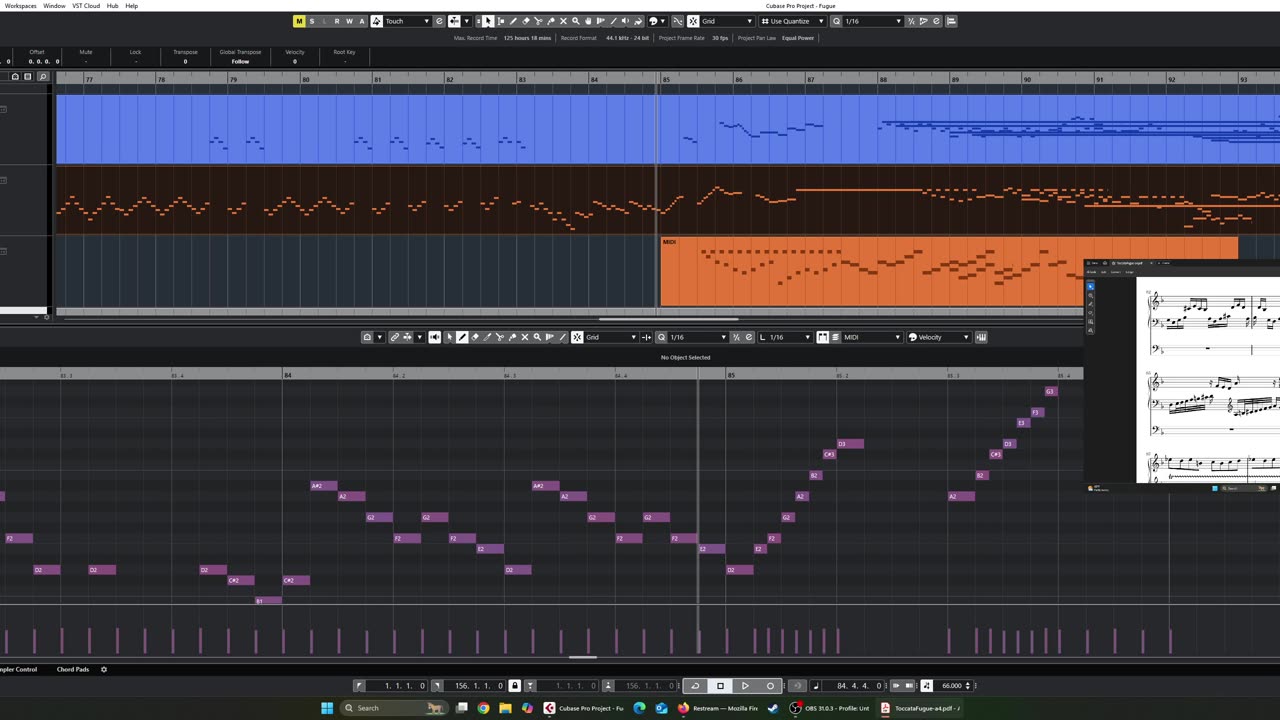Open the Grid snap type dropdown in Key Editor

612,337
